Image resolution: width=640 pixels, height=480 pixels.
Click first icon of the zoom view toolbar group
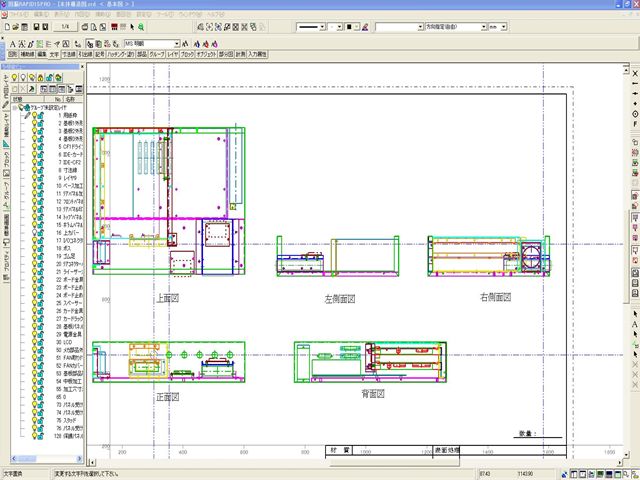coord(200,27)
